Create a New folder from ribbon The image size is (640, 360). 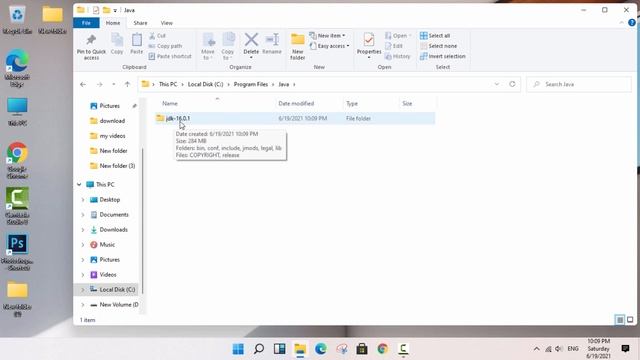[298, 46]
